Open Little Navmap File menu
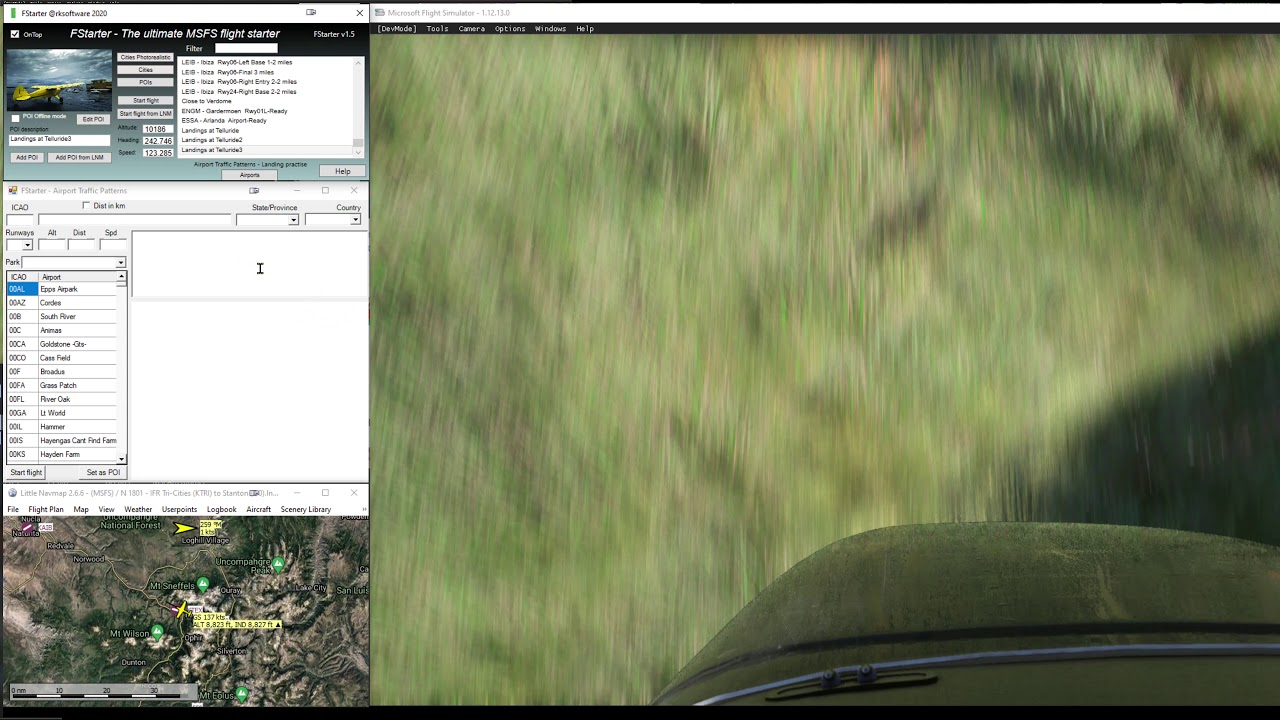 [13, 510]
